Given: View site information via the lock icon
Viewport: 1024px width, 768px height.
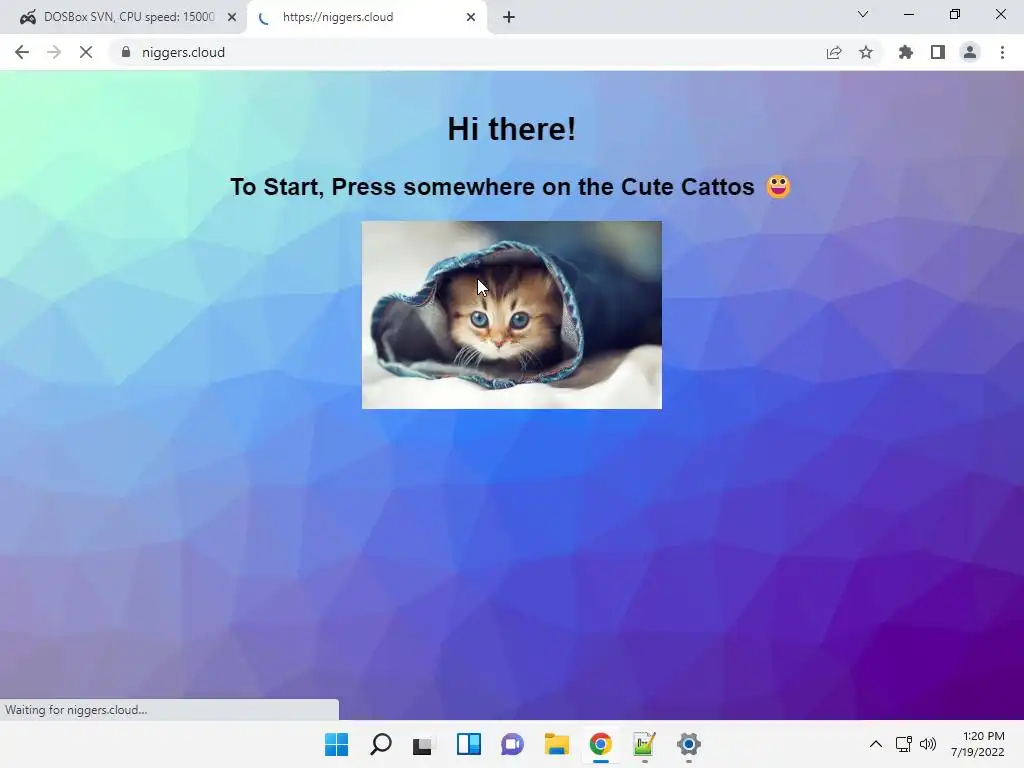Looking at the screenshot, I should (x=126, y=52).
